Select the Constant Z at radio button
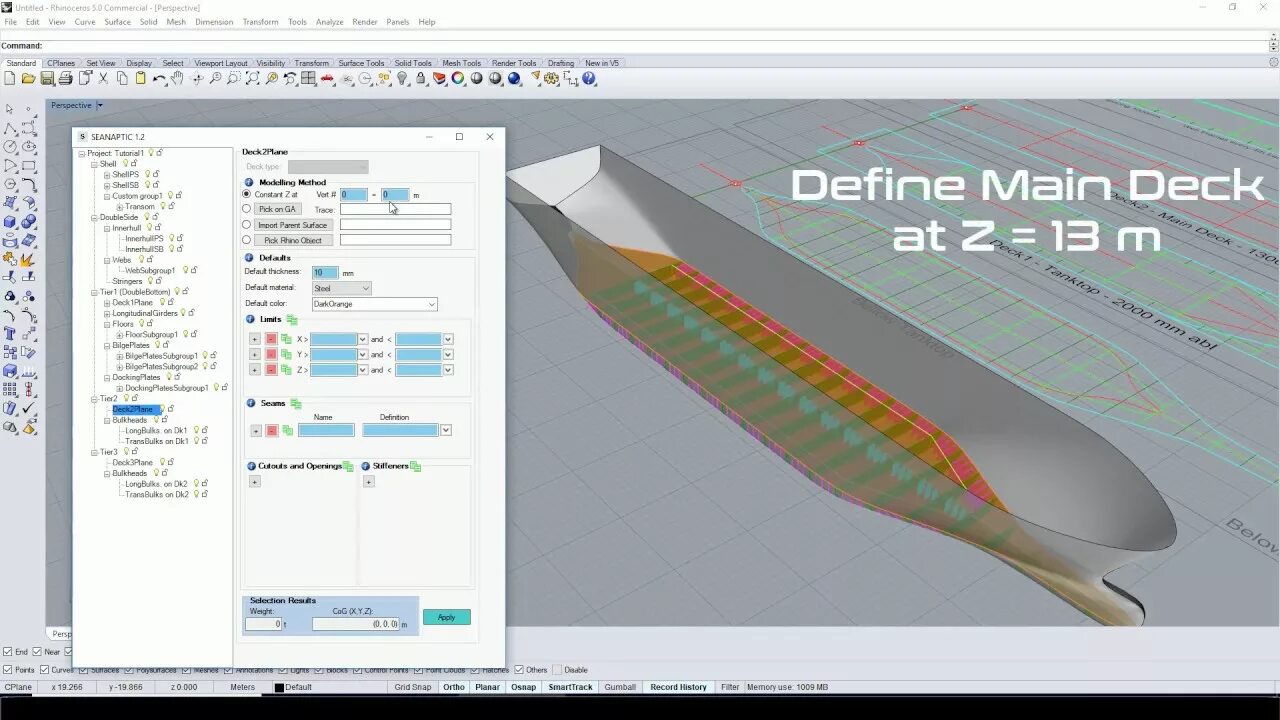The image size is (1280, 720). (x=247, y=194)
